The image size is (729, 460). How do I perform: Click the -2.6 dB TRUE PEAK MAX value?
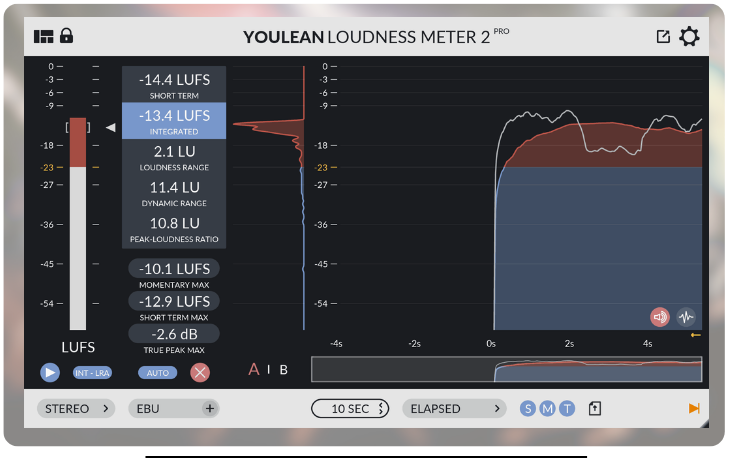coord(174,334)
